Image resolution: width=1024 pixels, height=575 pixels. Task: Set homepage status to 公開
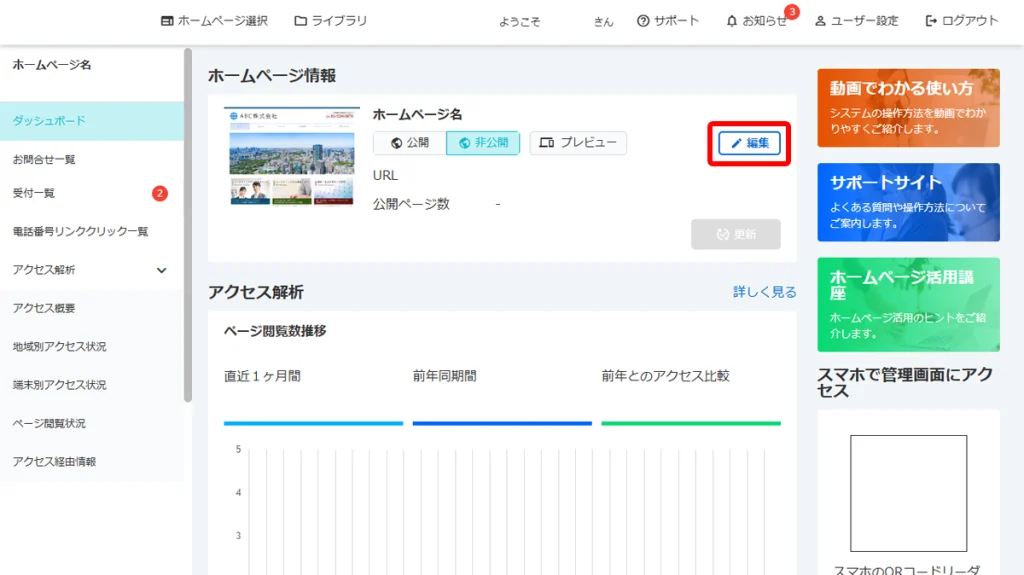coord(410,143)
